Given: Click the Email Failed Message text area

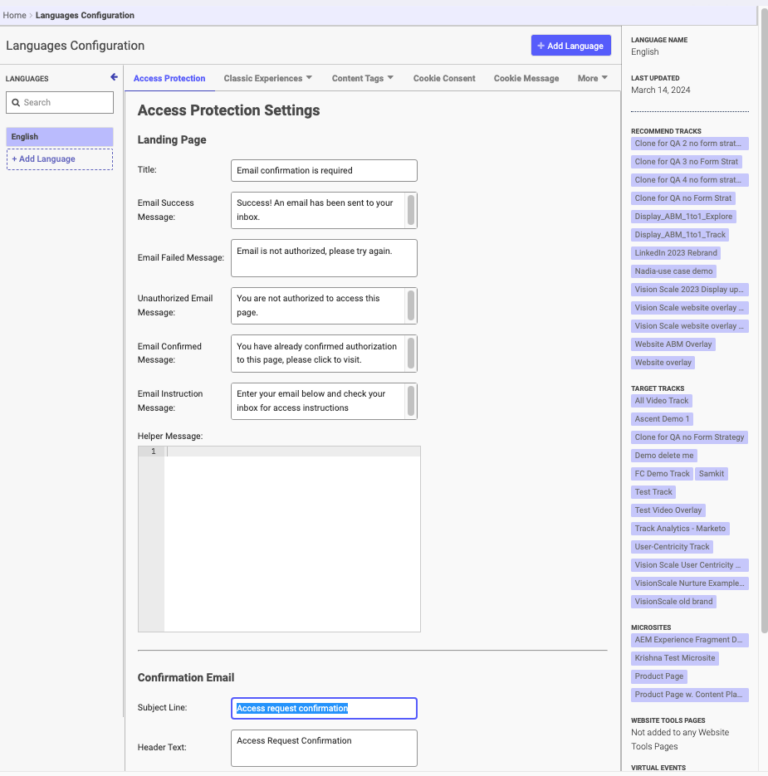Looking at the screenshot, I should coord(324,258).
